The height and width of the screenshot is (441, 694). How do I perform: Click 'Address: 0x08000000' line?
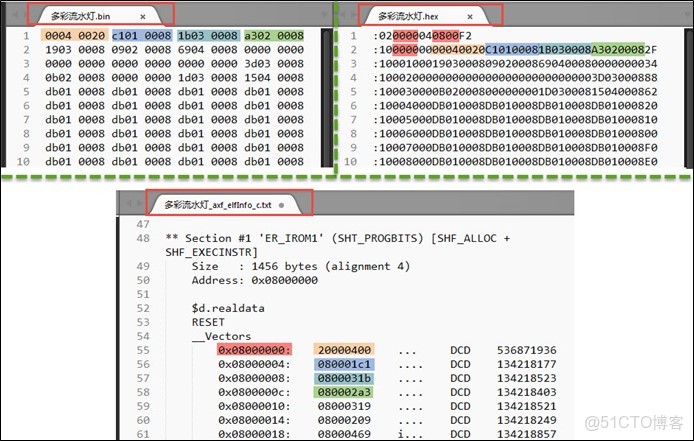pyautogui.click(x=254, y=280)
